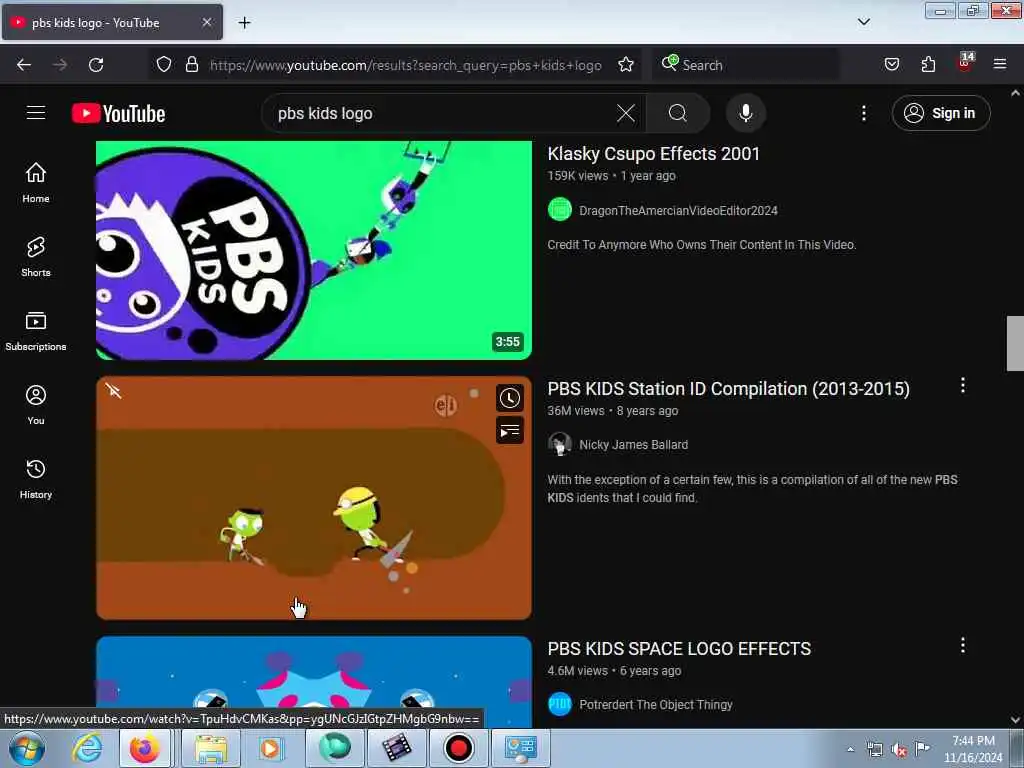Play the Klasky Csupo PBS Kids thumbnail
1024x768 pixels.
[313, 250]
